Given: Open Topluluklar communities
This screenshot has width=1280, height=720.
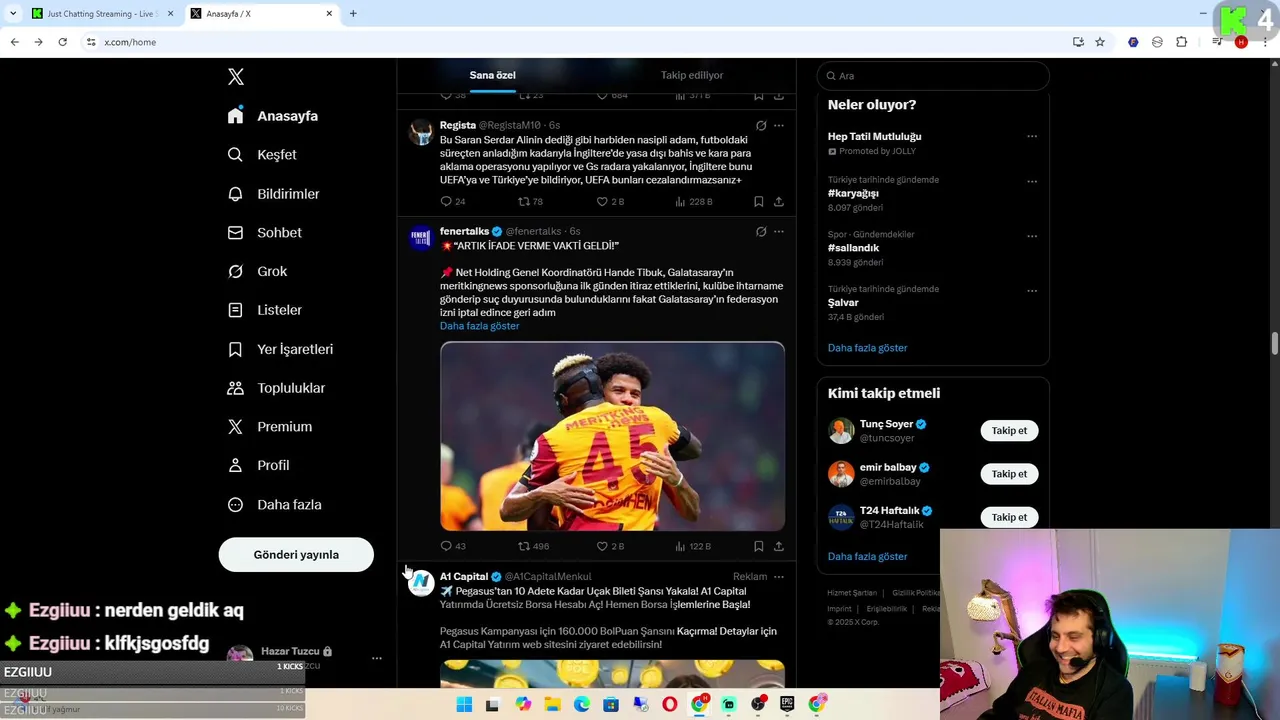Looking at the screenshot, I should [276, 388].
